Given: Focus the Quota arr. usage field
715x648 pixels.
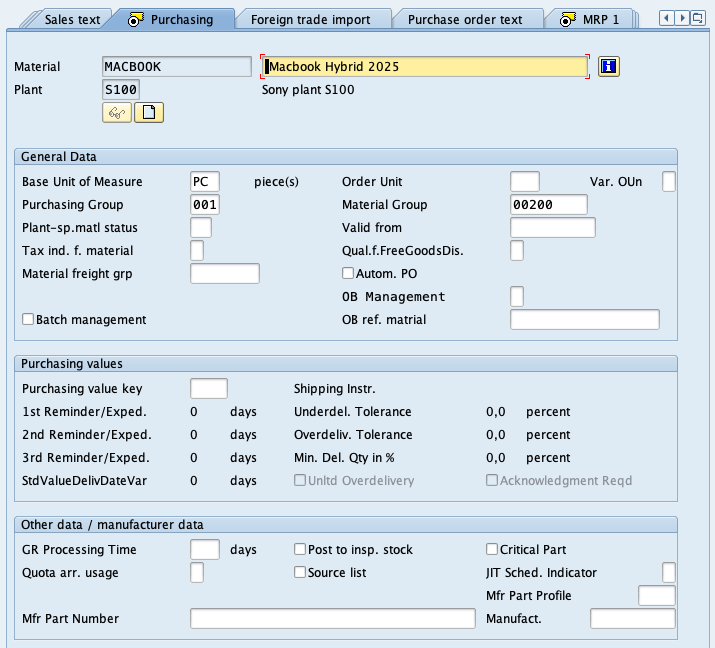Looking at the screenshot, I should [x=197, y=572].
